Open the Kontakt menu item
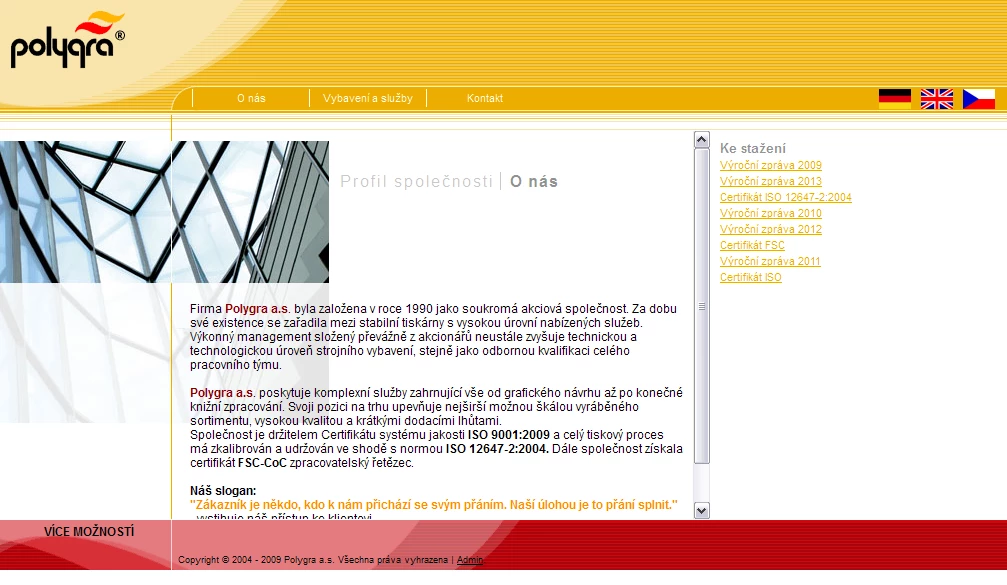Viewport: 1007px width, 585px height. (x=485, y=98)
